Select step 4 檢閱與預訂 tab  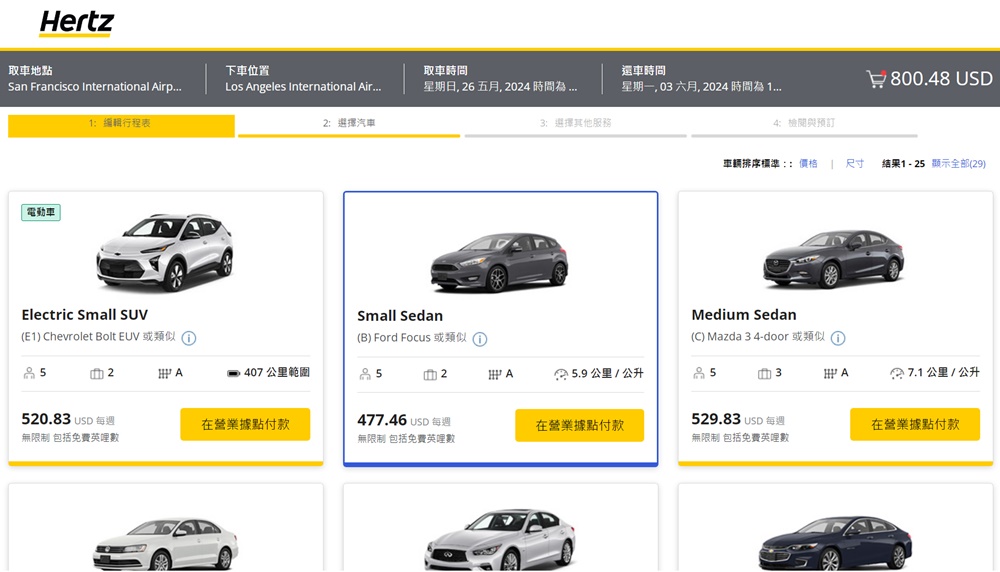point(804,124)
